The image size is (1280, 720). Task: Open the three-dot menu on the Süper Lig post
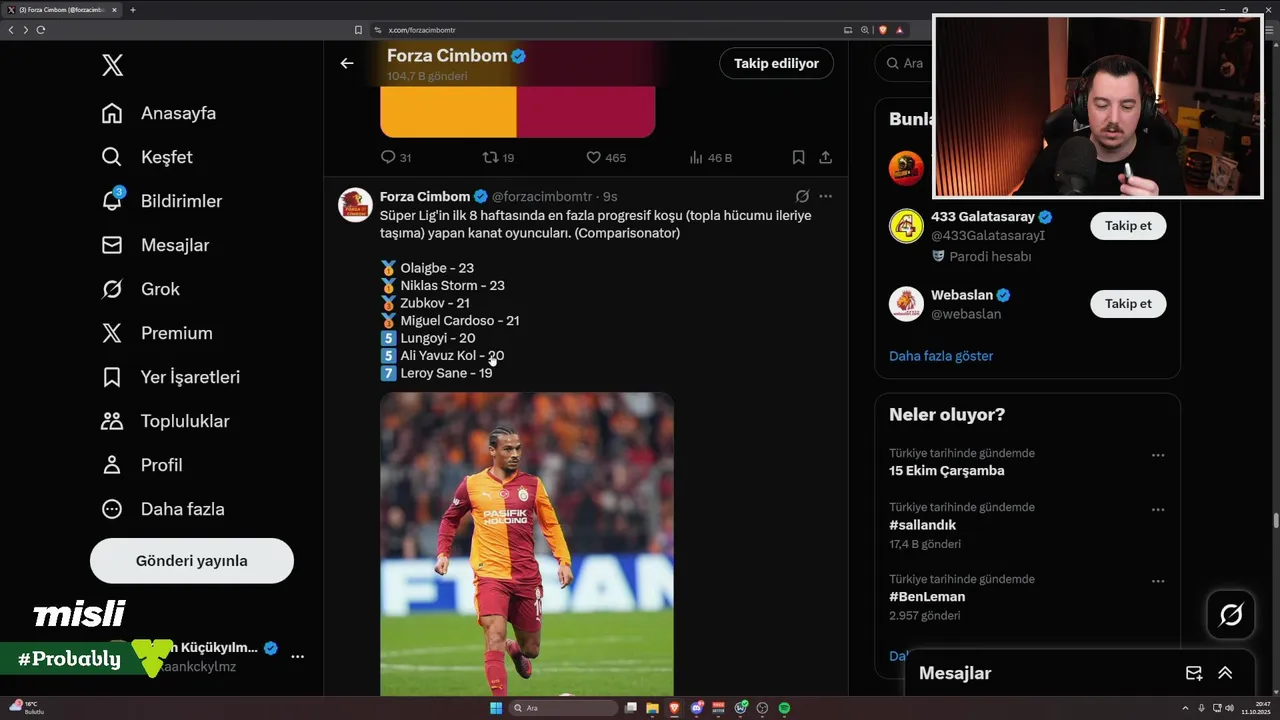[825, 197]
